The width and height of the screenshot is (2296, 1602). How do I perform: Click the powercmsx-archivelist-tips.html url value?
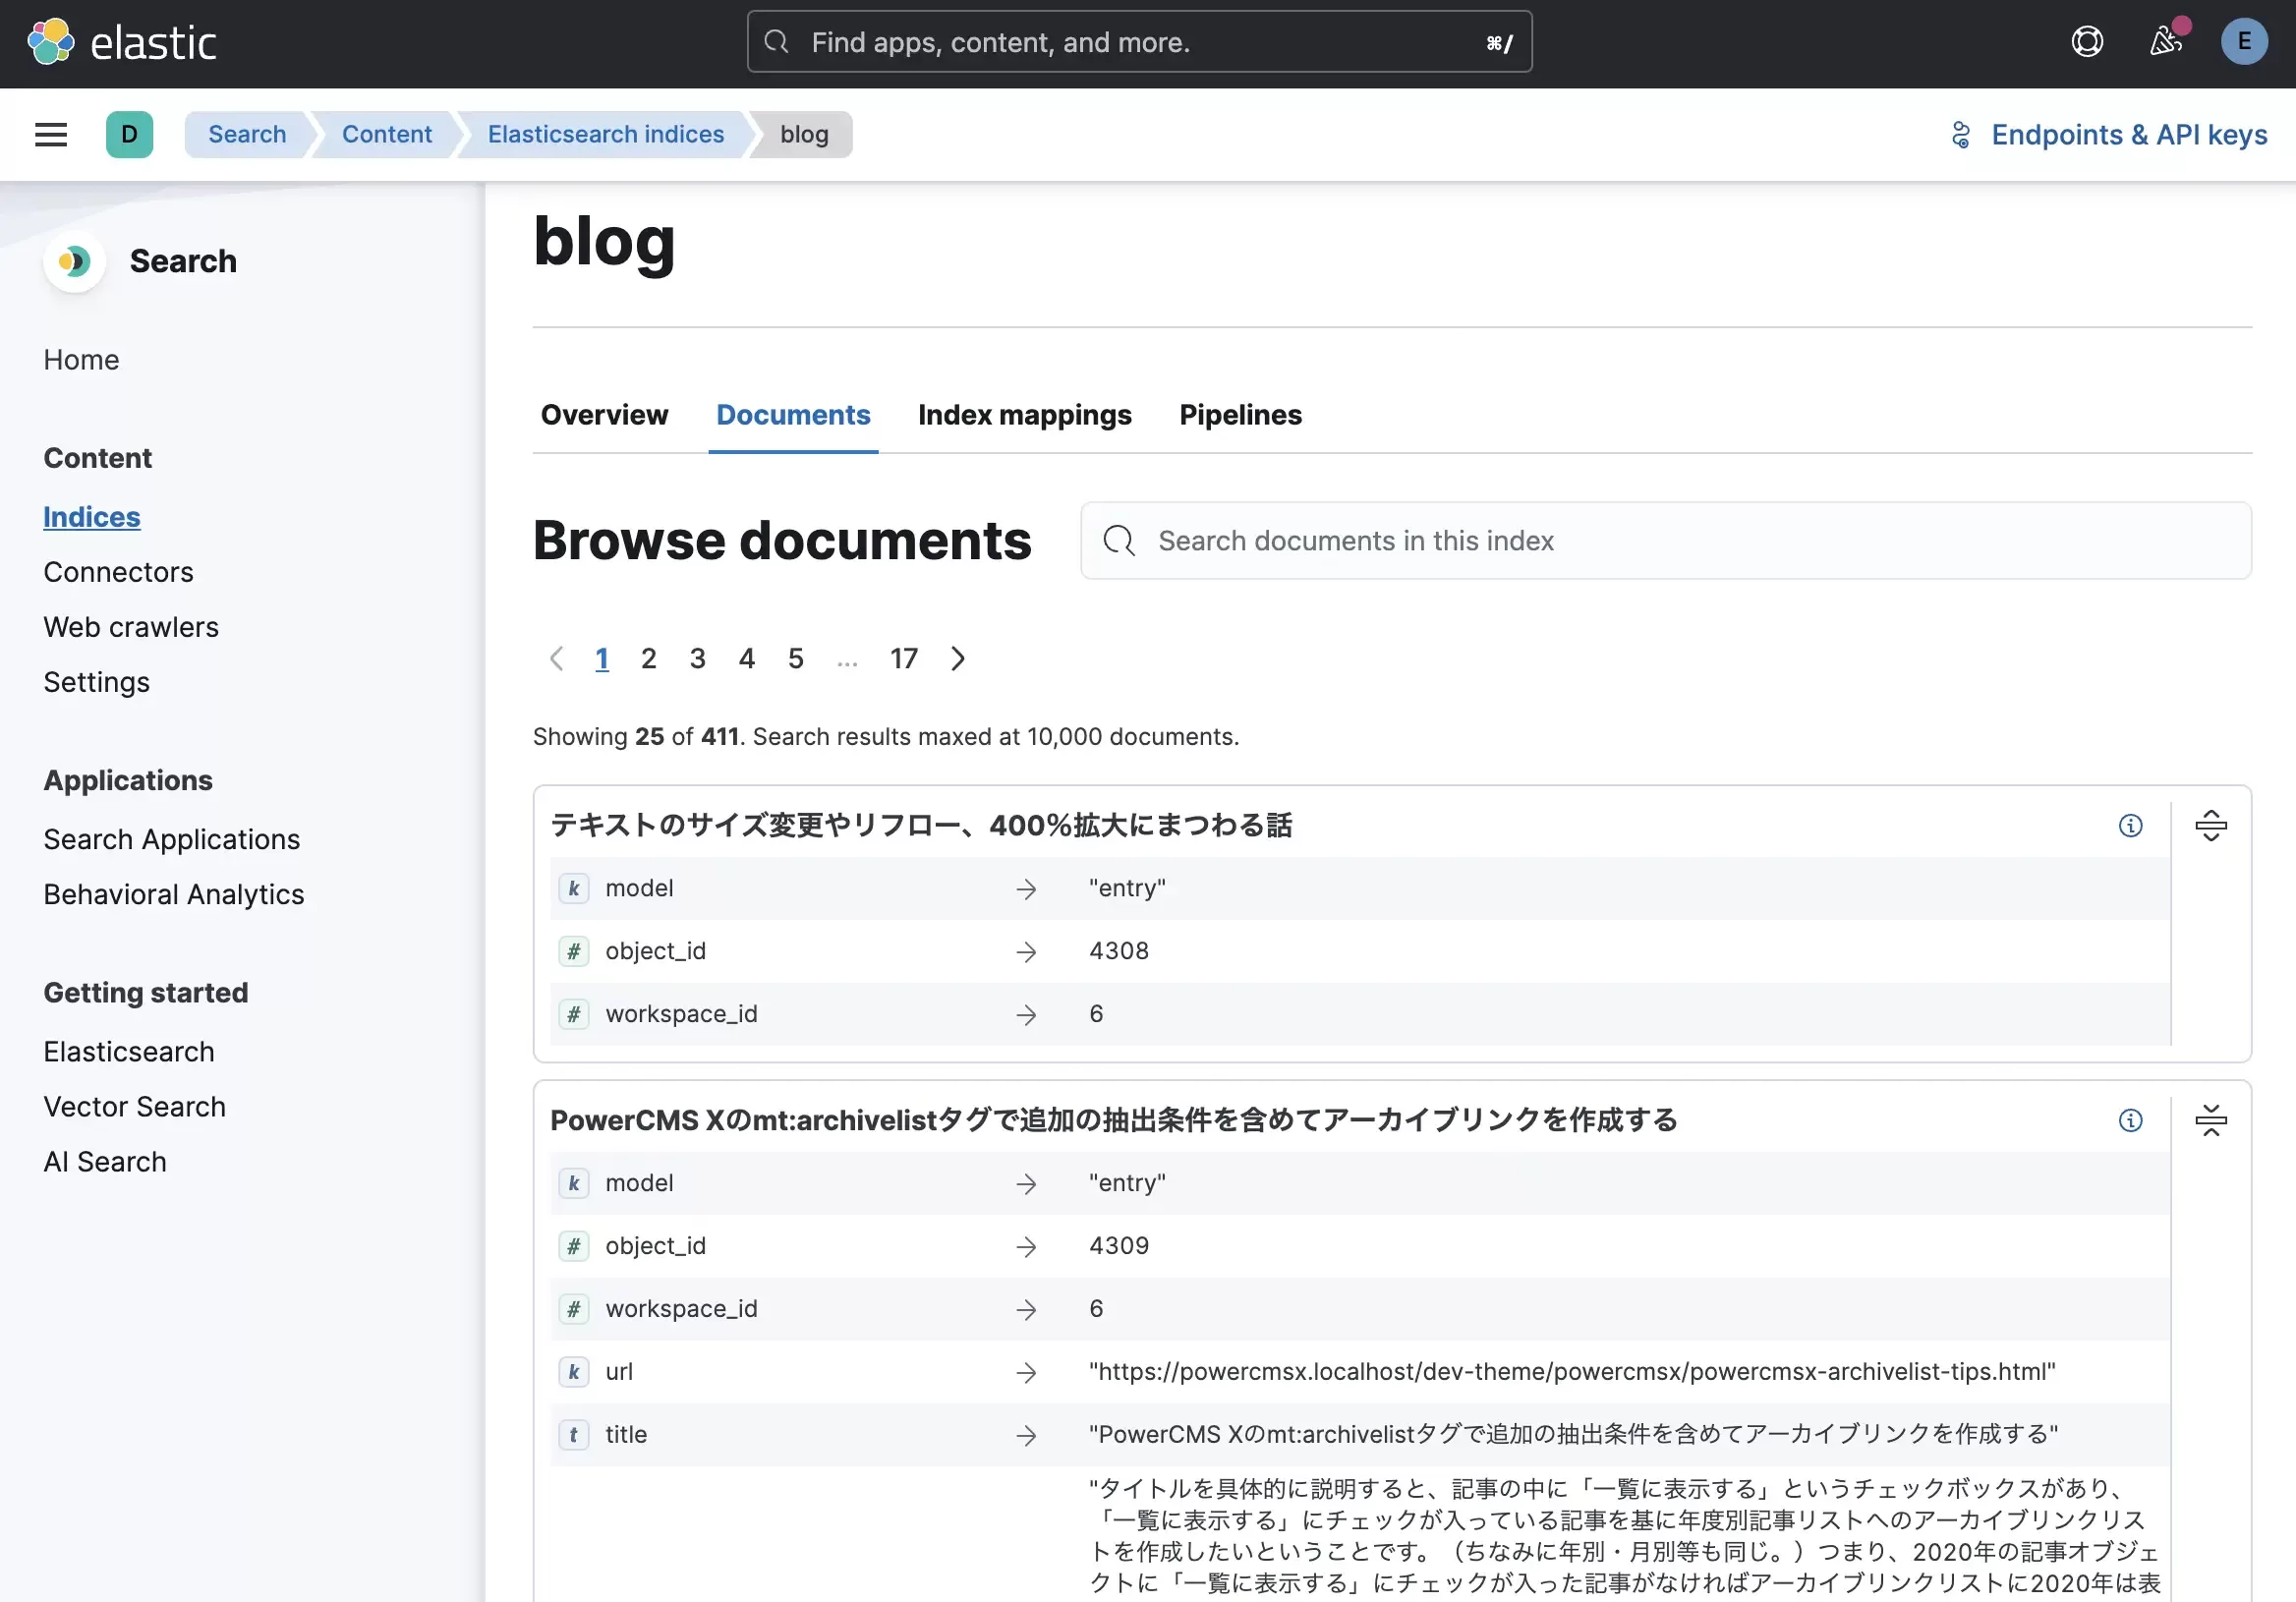pos(1571,1372)
